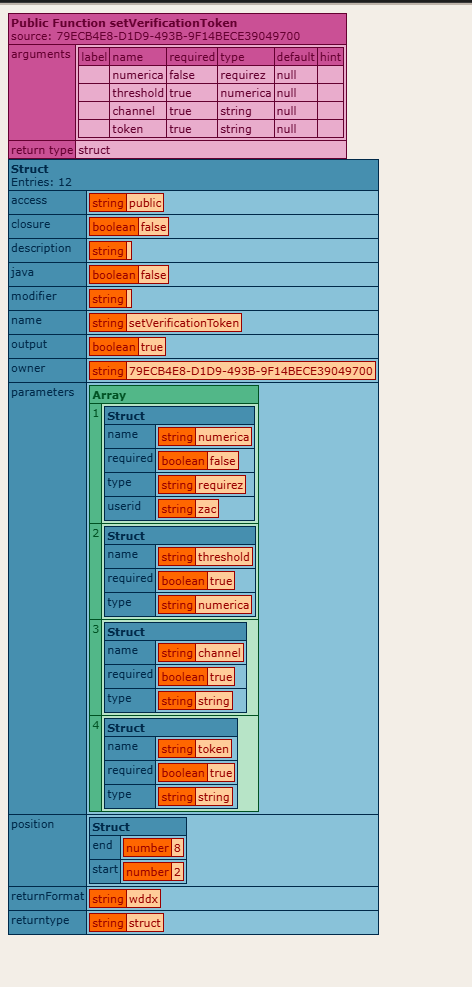Click the owner UUID string value
Image resolution: width=472 pixels, height=987 pixels.
tap(251, 371)
